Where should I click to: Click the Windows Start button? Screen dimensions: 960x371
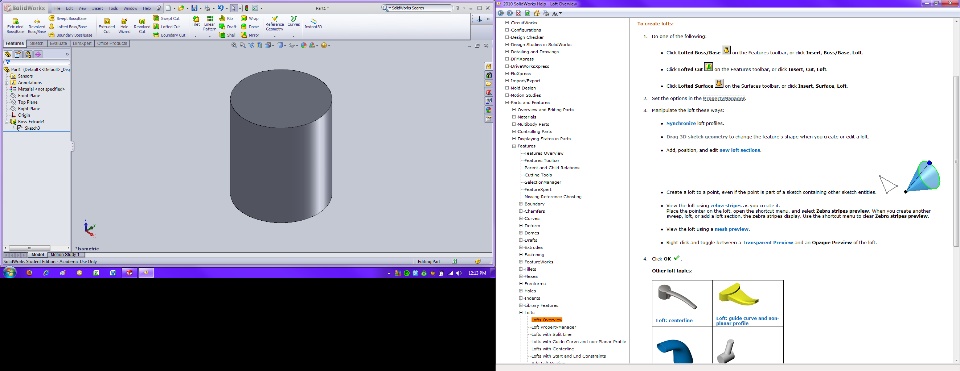click(10, 272)
